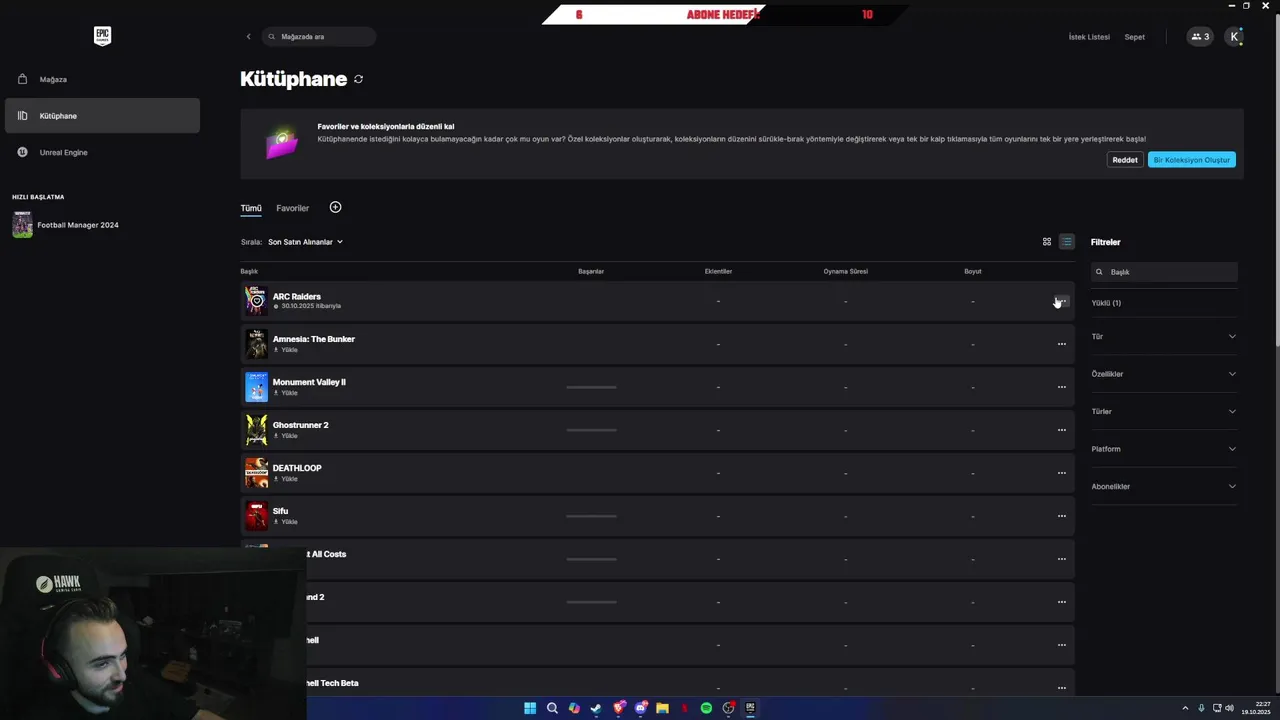This screenshot has height=720, width=1280.
Task: Open the three-dot menu for DEATHLOOP
Action: 1061,473
